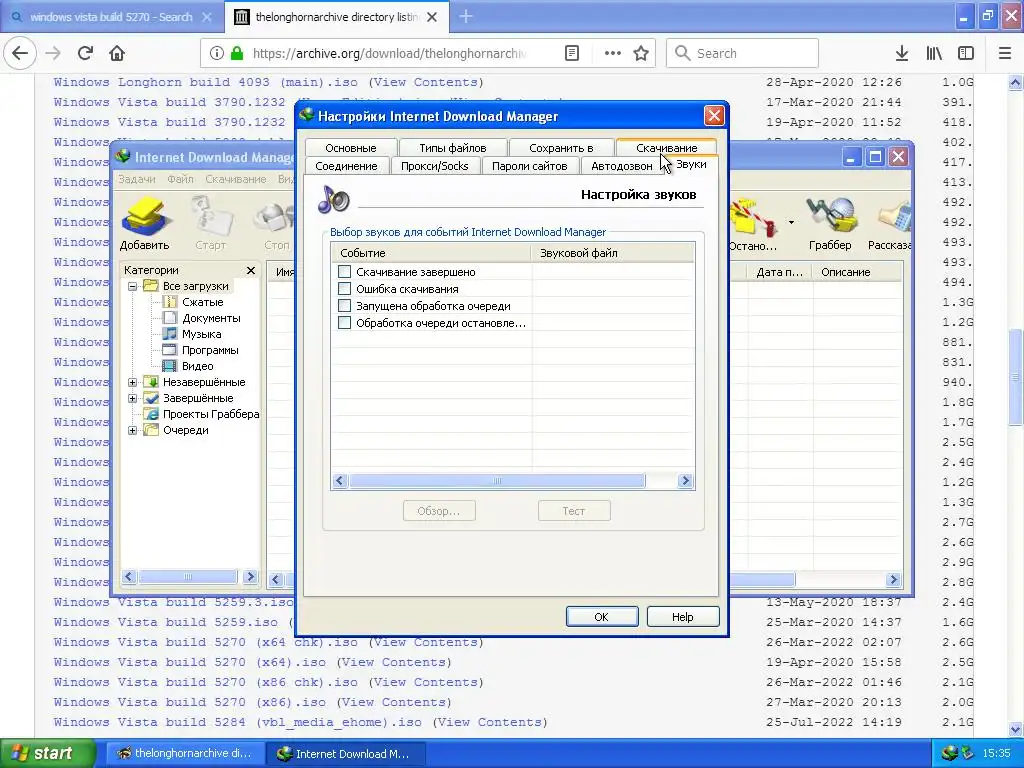The width and height of the screenshot is (1024, 768).
Task: Open Автодозвон settings tab
Action: (x=621, y=166)
